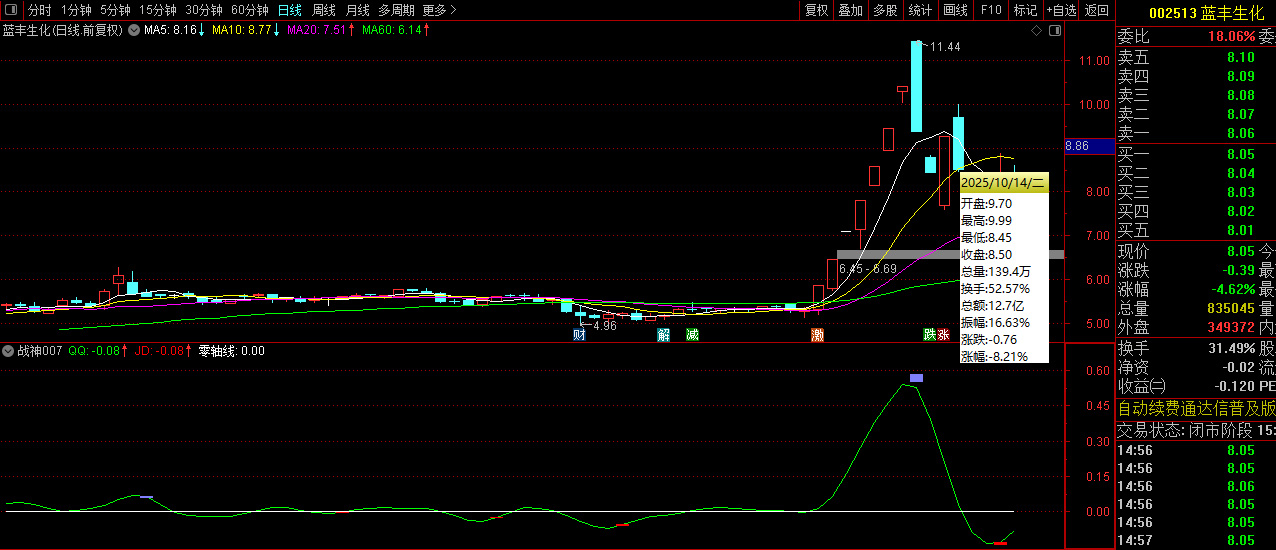The height and width of the screenshot is (550, 1276).
Task: Expand the 更多 timeframe options
Action: pos(439,10)
